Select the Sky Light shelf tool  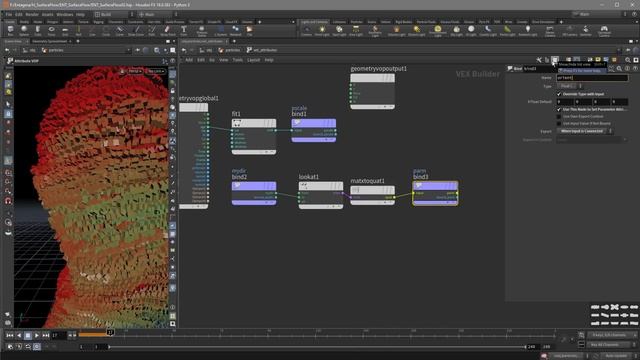point(456,30)
